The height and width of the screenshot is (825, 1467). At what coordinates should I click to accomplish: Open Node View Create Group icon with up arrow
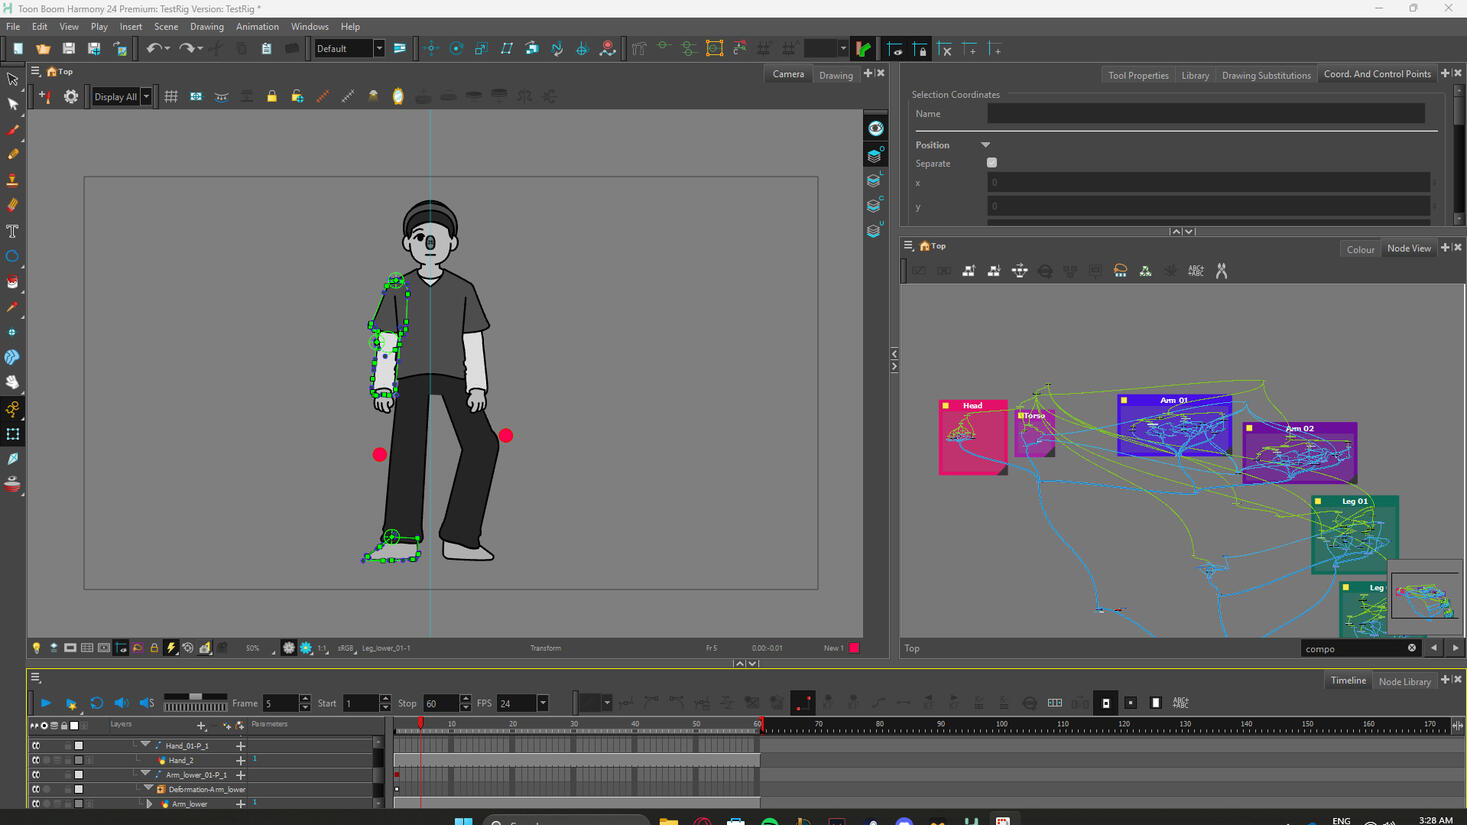tap(969, 271)
